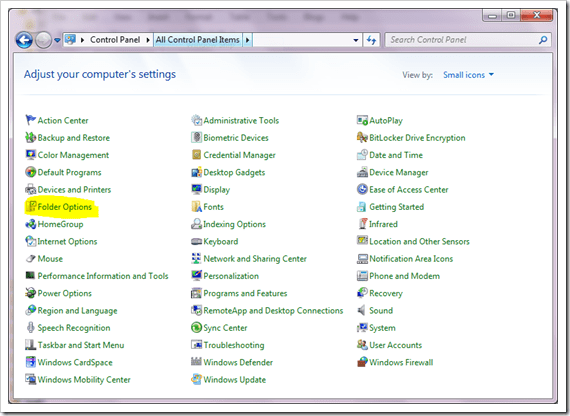Click the Backup and Restore icon
570x416 pixels.
[31, 137]
